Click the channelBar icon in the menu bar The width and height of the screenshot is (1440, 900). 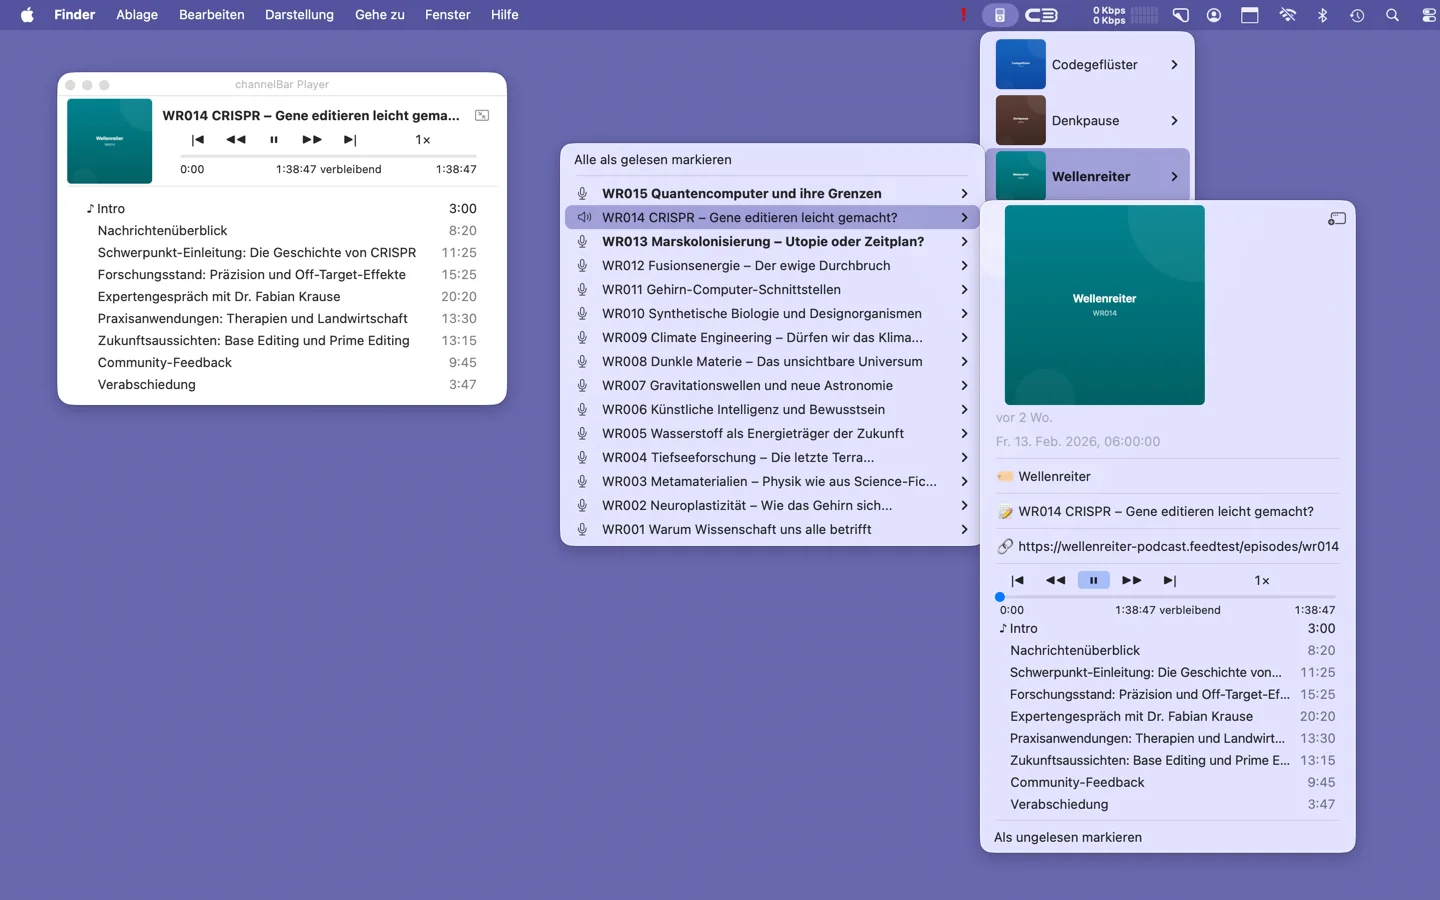(1000, 15)
